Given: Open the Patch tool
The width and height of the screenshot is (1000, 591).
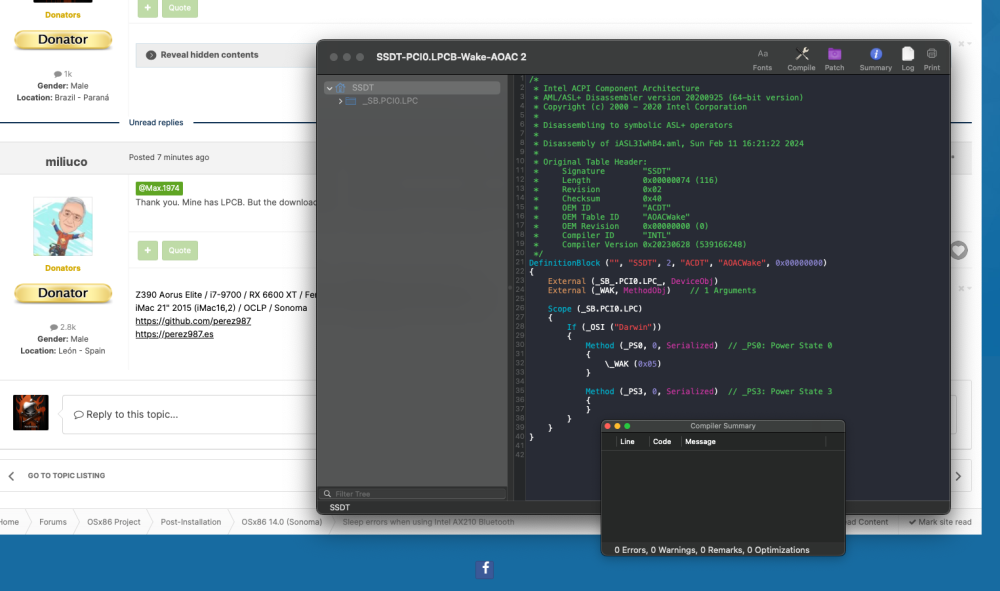Looking at the screenshot, I should pyautogui.click(x=834, y=59).
